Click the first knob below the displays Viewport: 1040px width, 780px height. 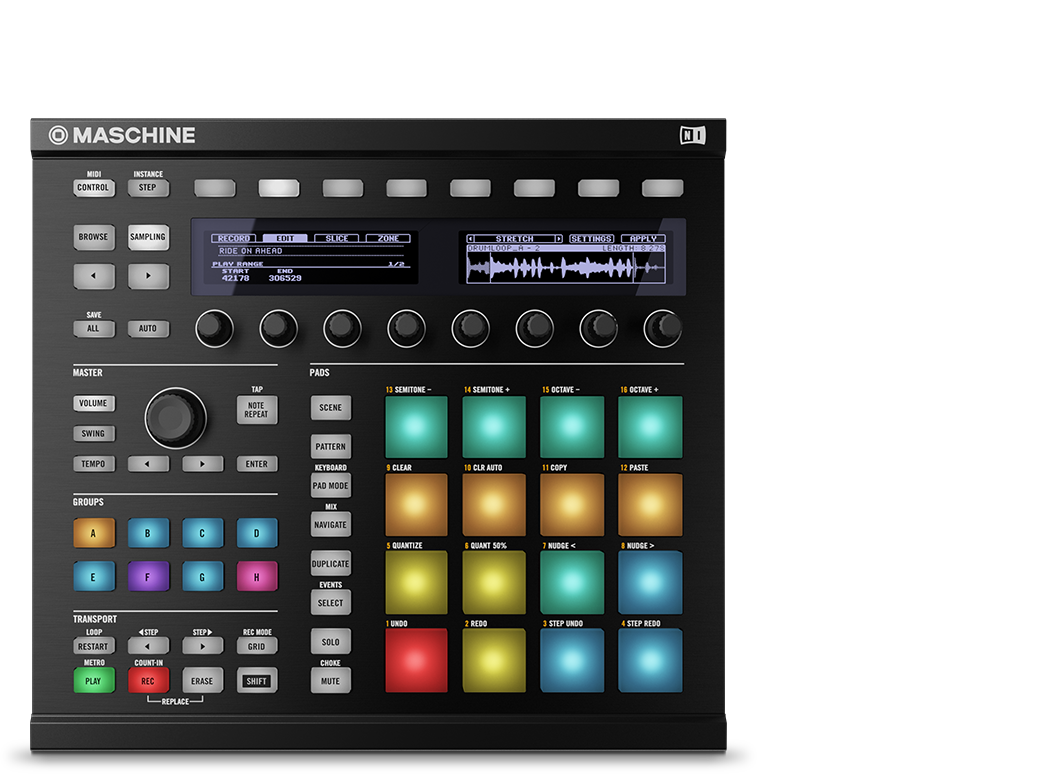pyautogui.click(x=214, y=328)
